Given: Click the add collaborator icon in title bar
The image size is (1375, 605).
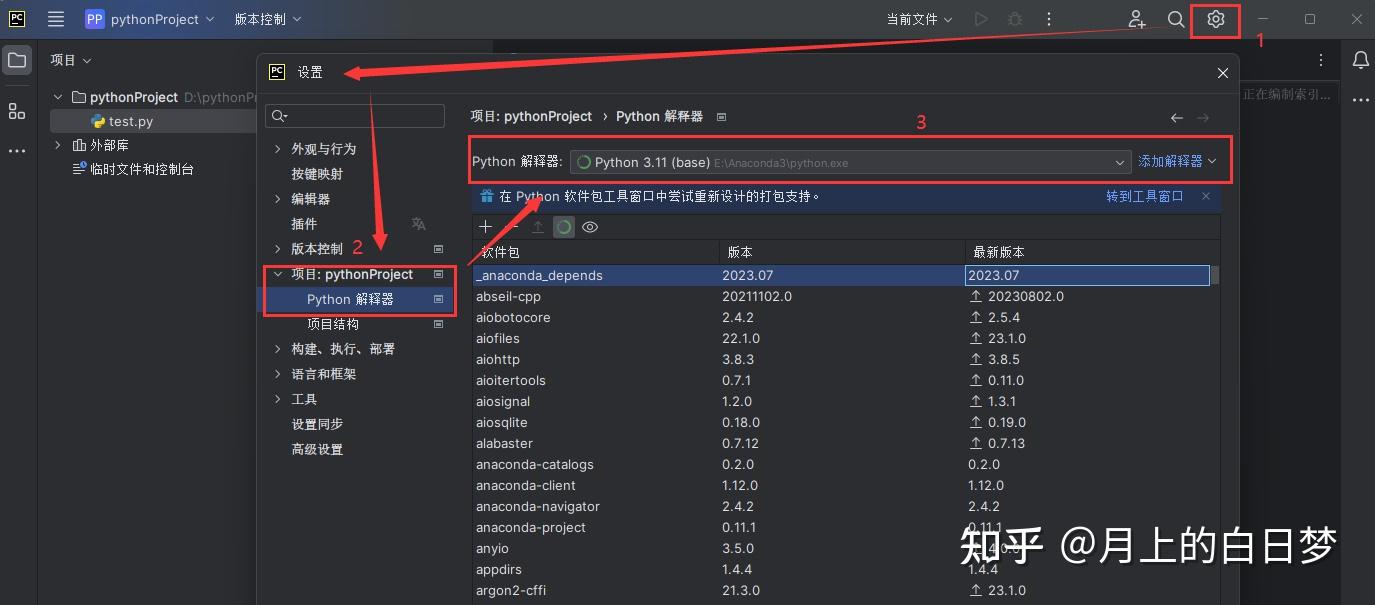Looking at the screenshot, I should point(1137,18).
